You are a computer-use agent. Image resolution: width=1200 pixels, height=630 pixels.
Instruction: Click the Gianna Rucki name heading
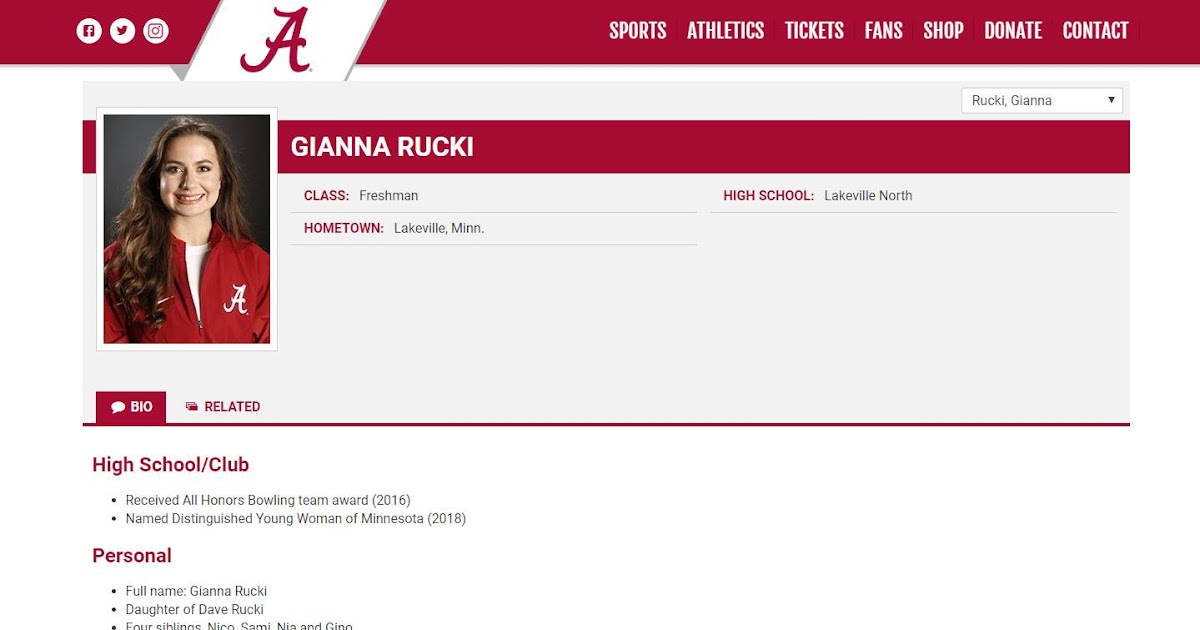[382, 147]
